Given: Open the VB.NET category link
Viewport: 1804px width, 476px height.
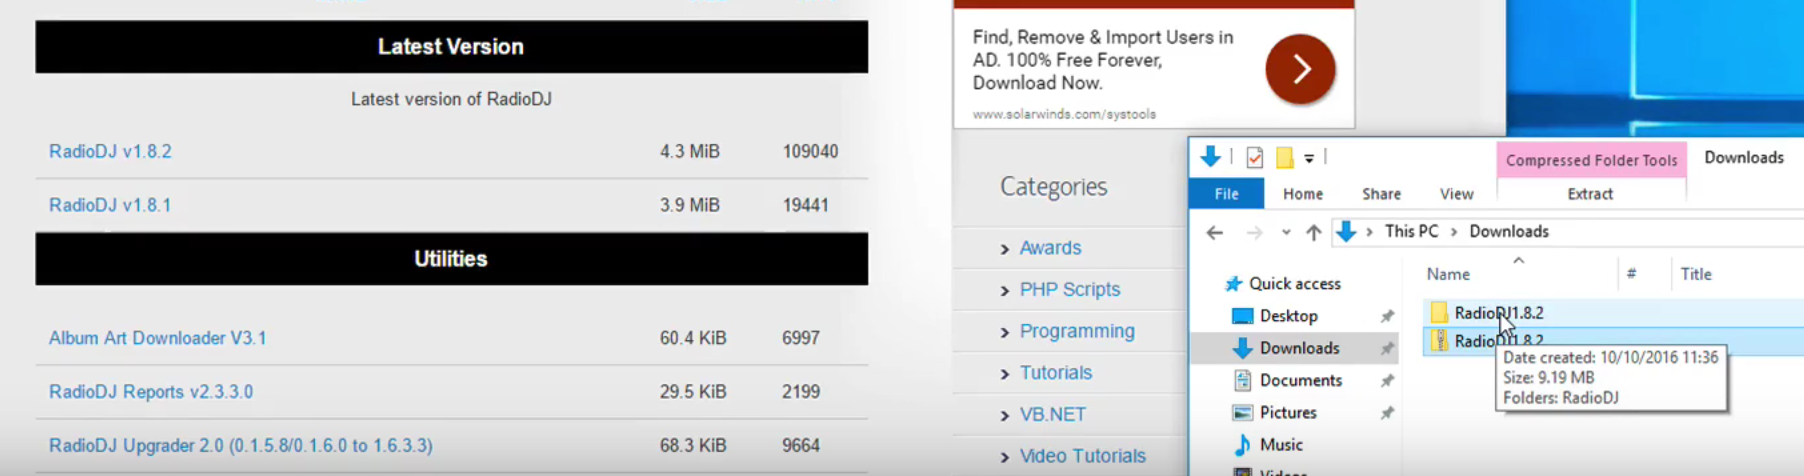Looking at the screenshot, I should click(x=1052, y=415).
